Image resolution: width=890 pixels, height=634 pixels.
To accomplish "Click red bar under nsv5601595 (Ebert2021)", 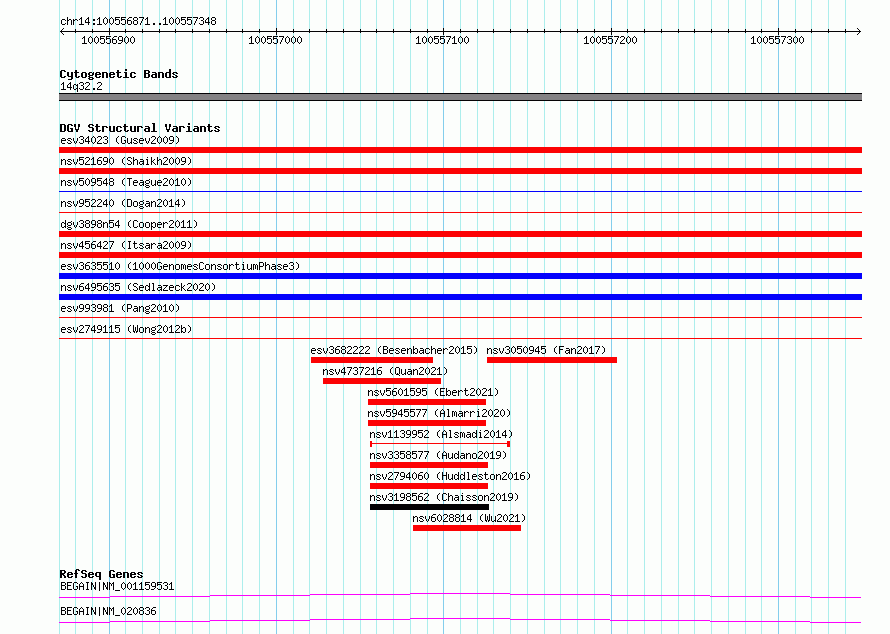I will tap(427, 402).
